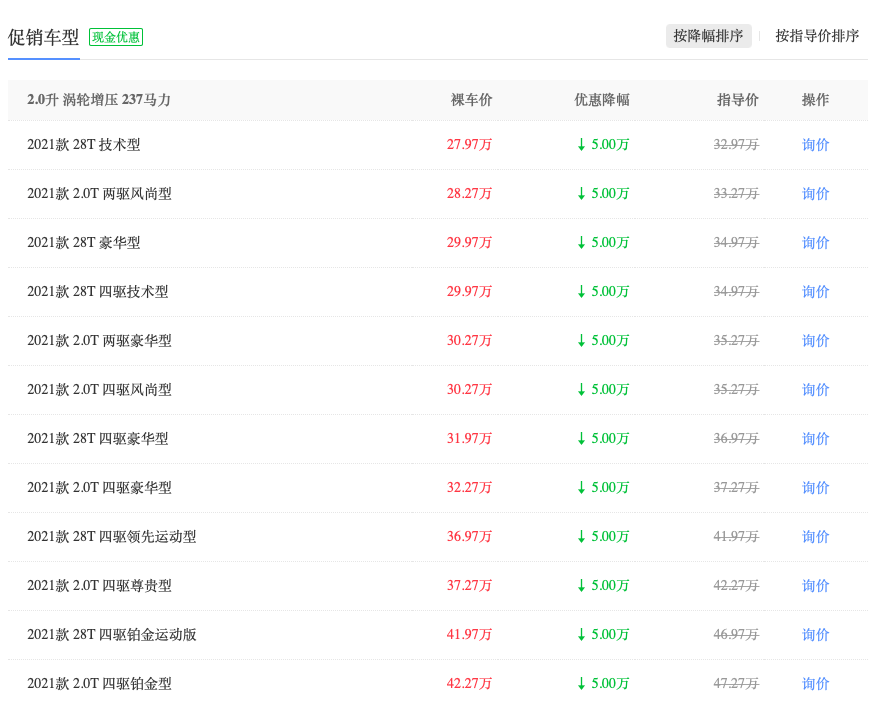Image resolution: width=875 pixels, height=706 pixels.
Task: Click 询价 for 2.0T 四驱铂金型
Action: coord(815,684)
